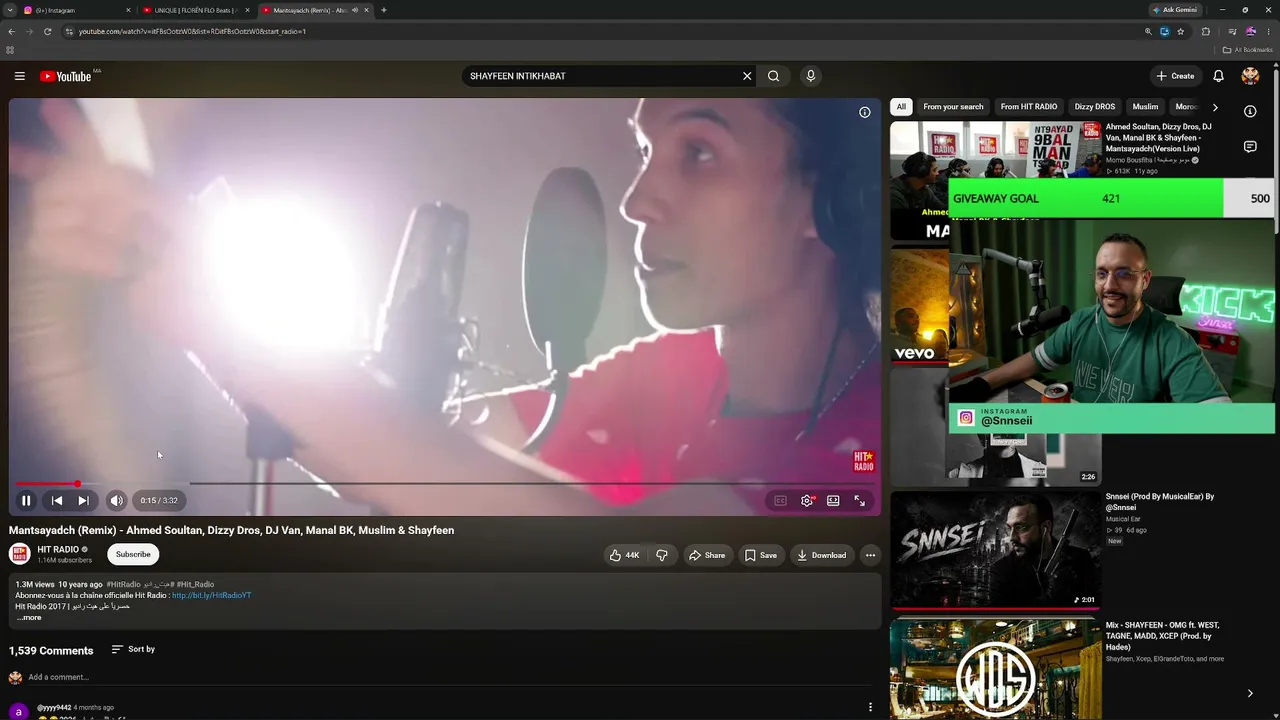Image resolution: width=1280 pixels, height=720 pixels.
Task: Show the video info card icon
Action: tap(865, 112)
